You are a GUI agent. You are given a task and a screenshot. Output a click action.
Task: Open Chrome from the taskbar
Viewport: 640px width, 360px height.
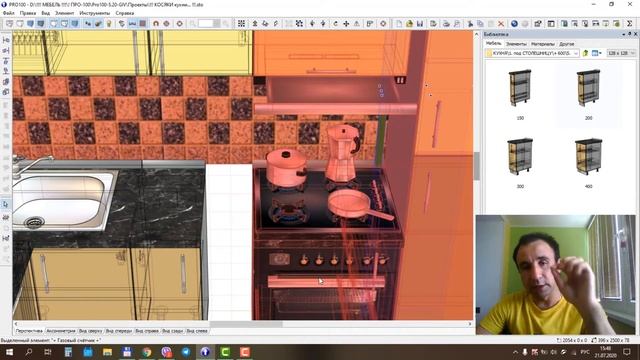point(147,352)
